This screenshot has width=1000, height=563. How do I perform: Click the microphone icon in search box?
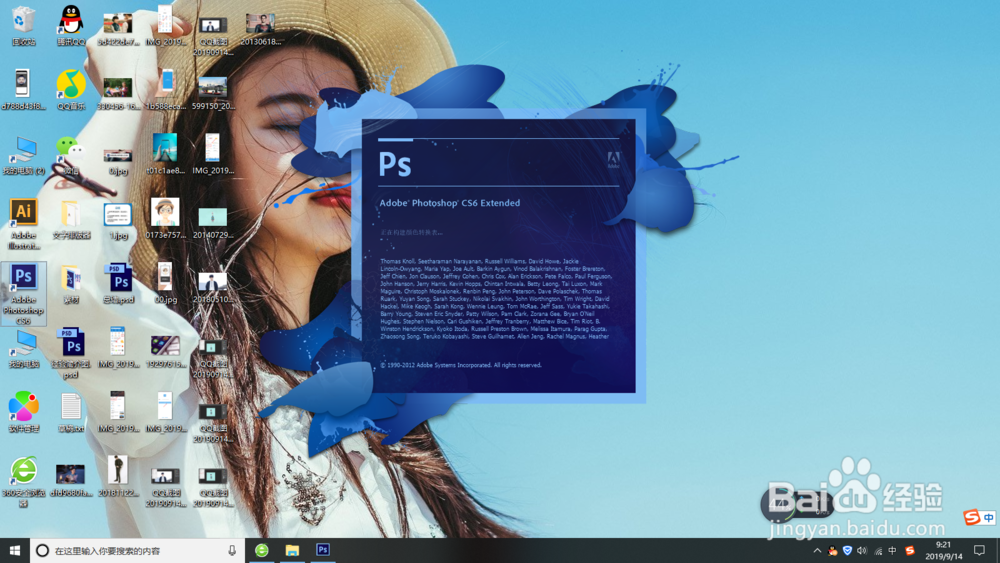(232, 550)
